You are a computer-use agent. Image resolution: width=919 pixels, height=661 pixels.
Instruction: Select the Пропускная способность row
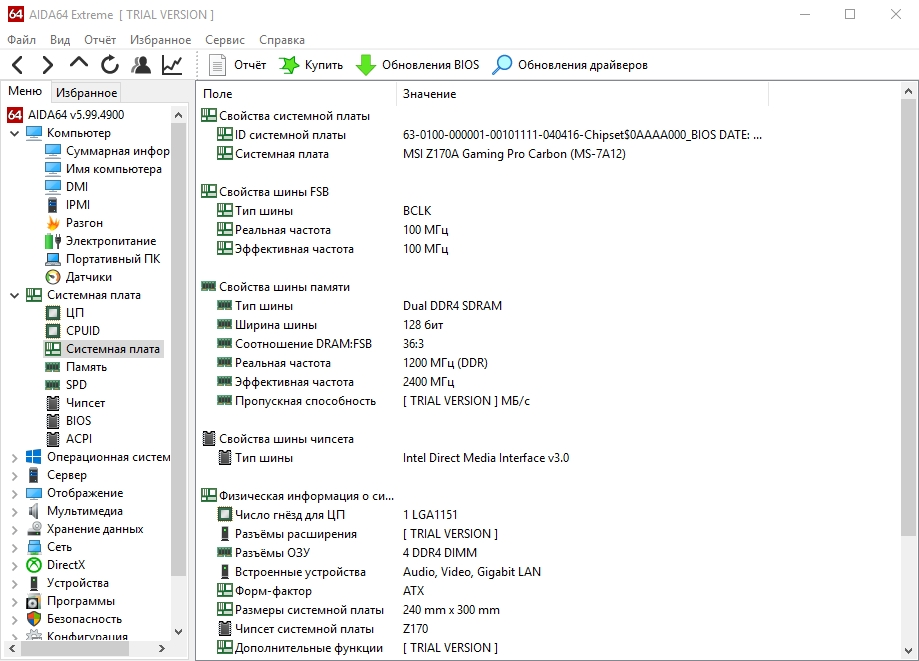click(373, 401)
